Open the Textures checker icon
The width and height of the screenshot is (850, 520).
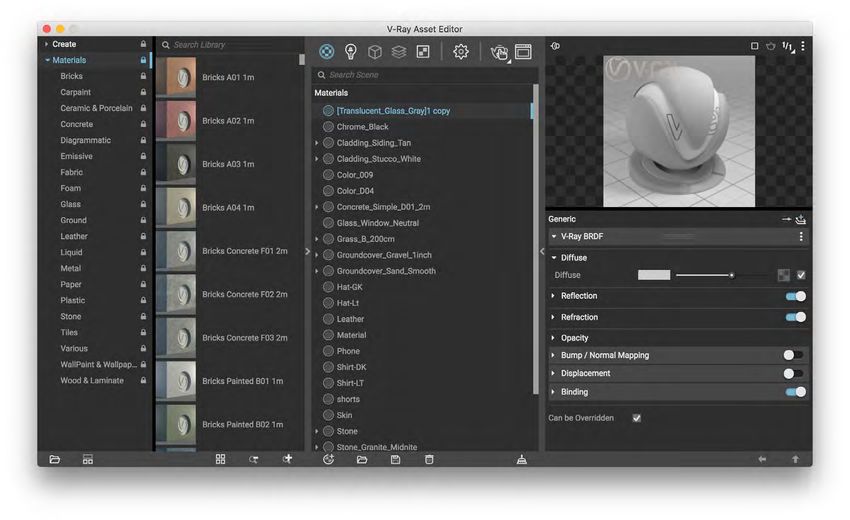pos(423,52)
